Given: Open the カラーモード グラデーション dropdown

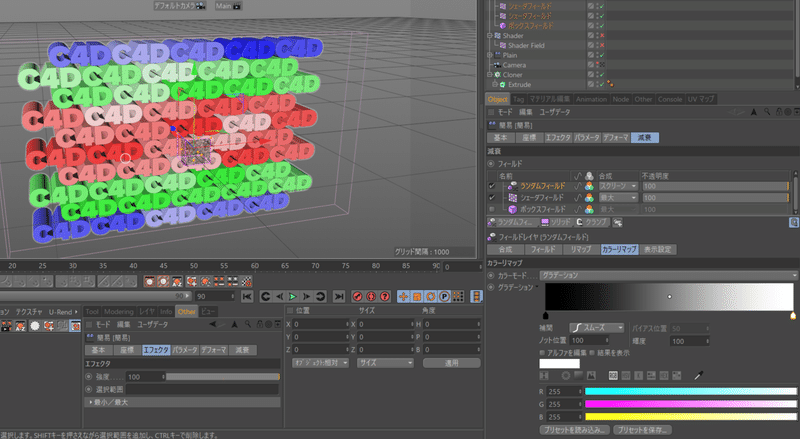Looking at the screenshot, I should [668, 276].
